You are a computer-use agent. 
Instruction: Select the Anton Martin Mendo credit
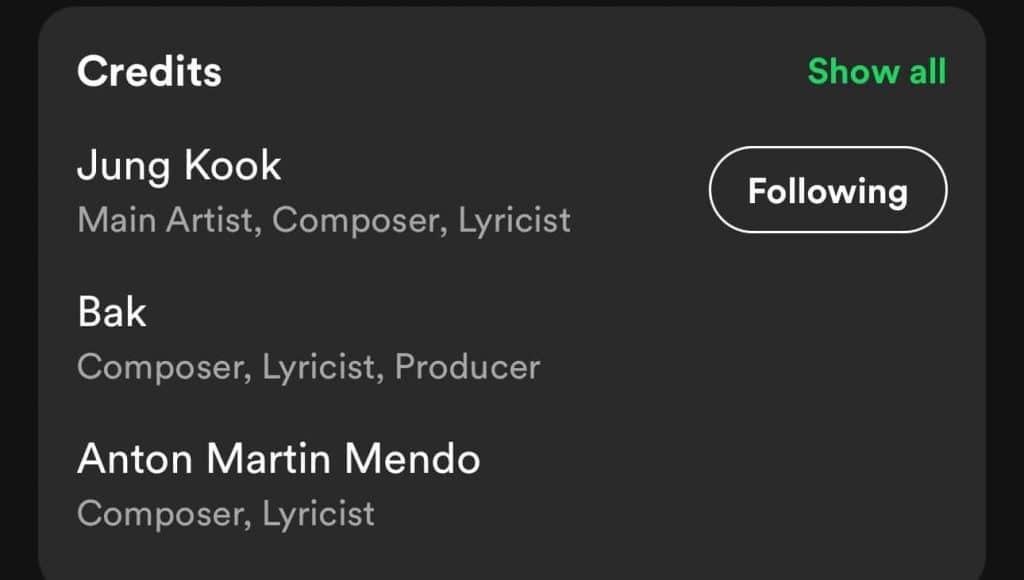coord(278,459)
